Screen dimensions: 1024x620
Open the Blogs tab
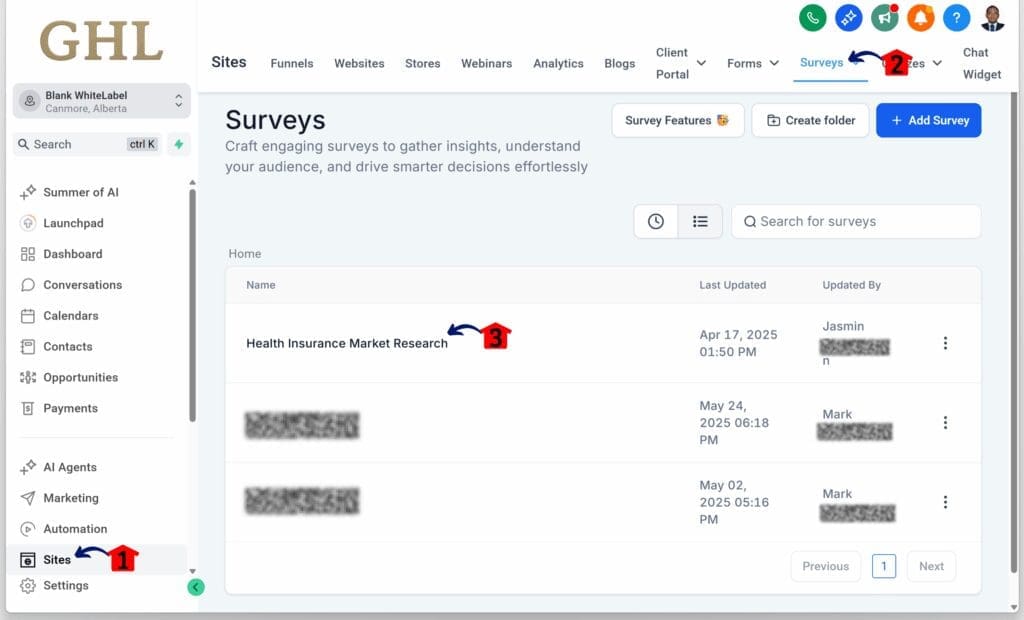point(620,63)
